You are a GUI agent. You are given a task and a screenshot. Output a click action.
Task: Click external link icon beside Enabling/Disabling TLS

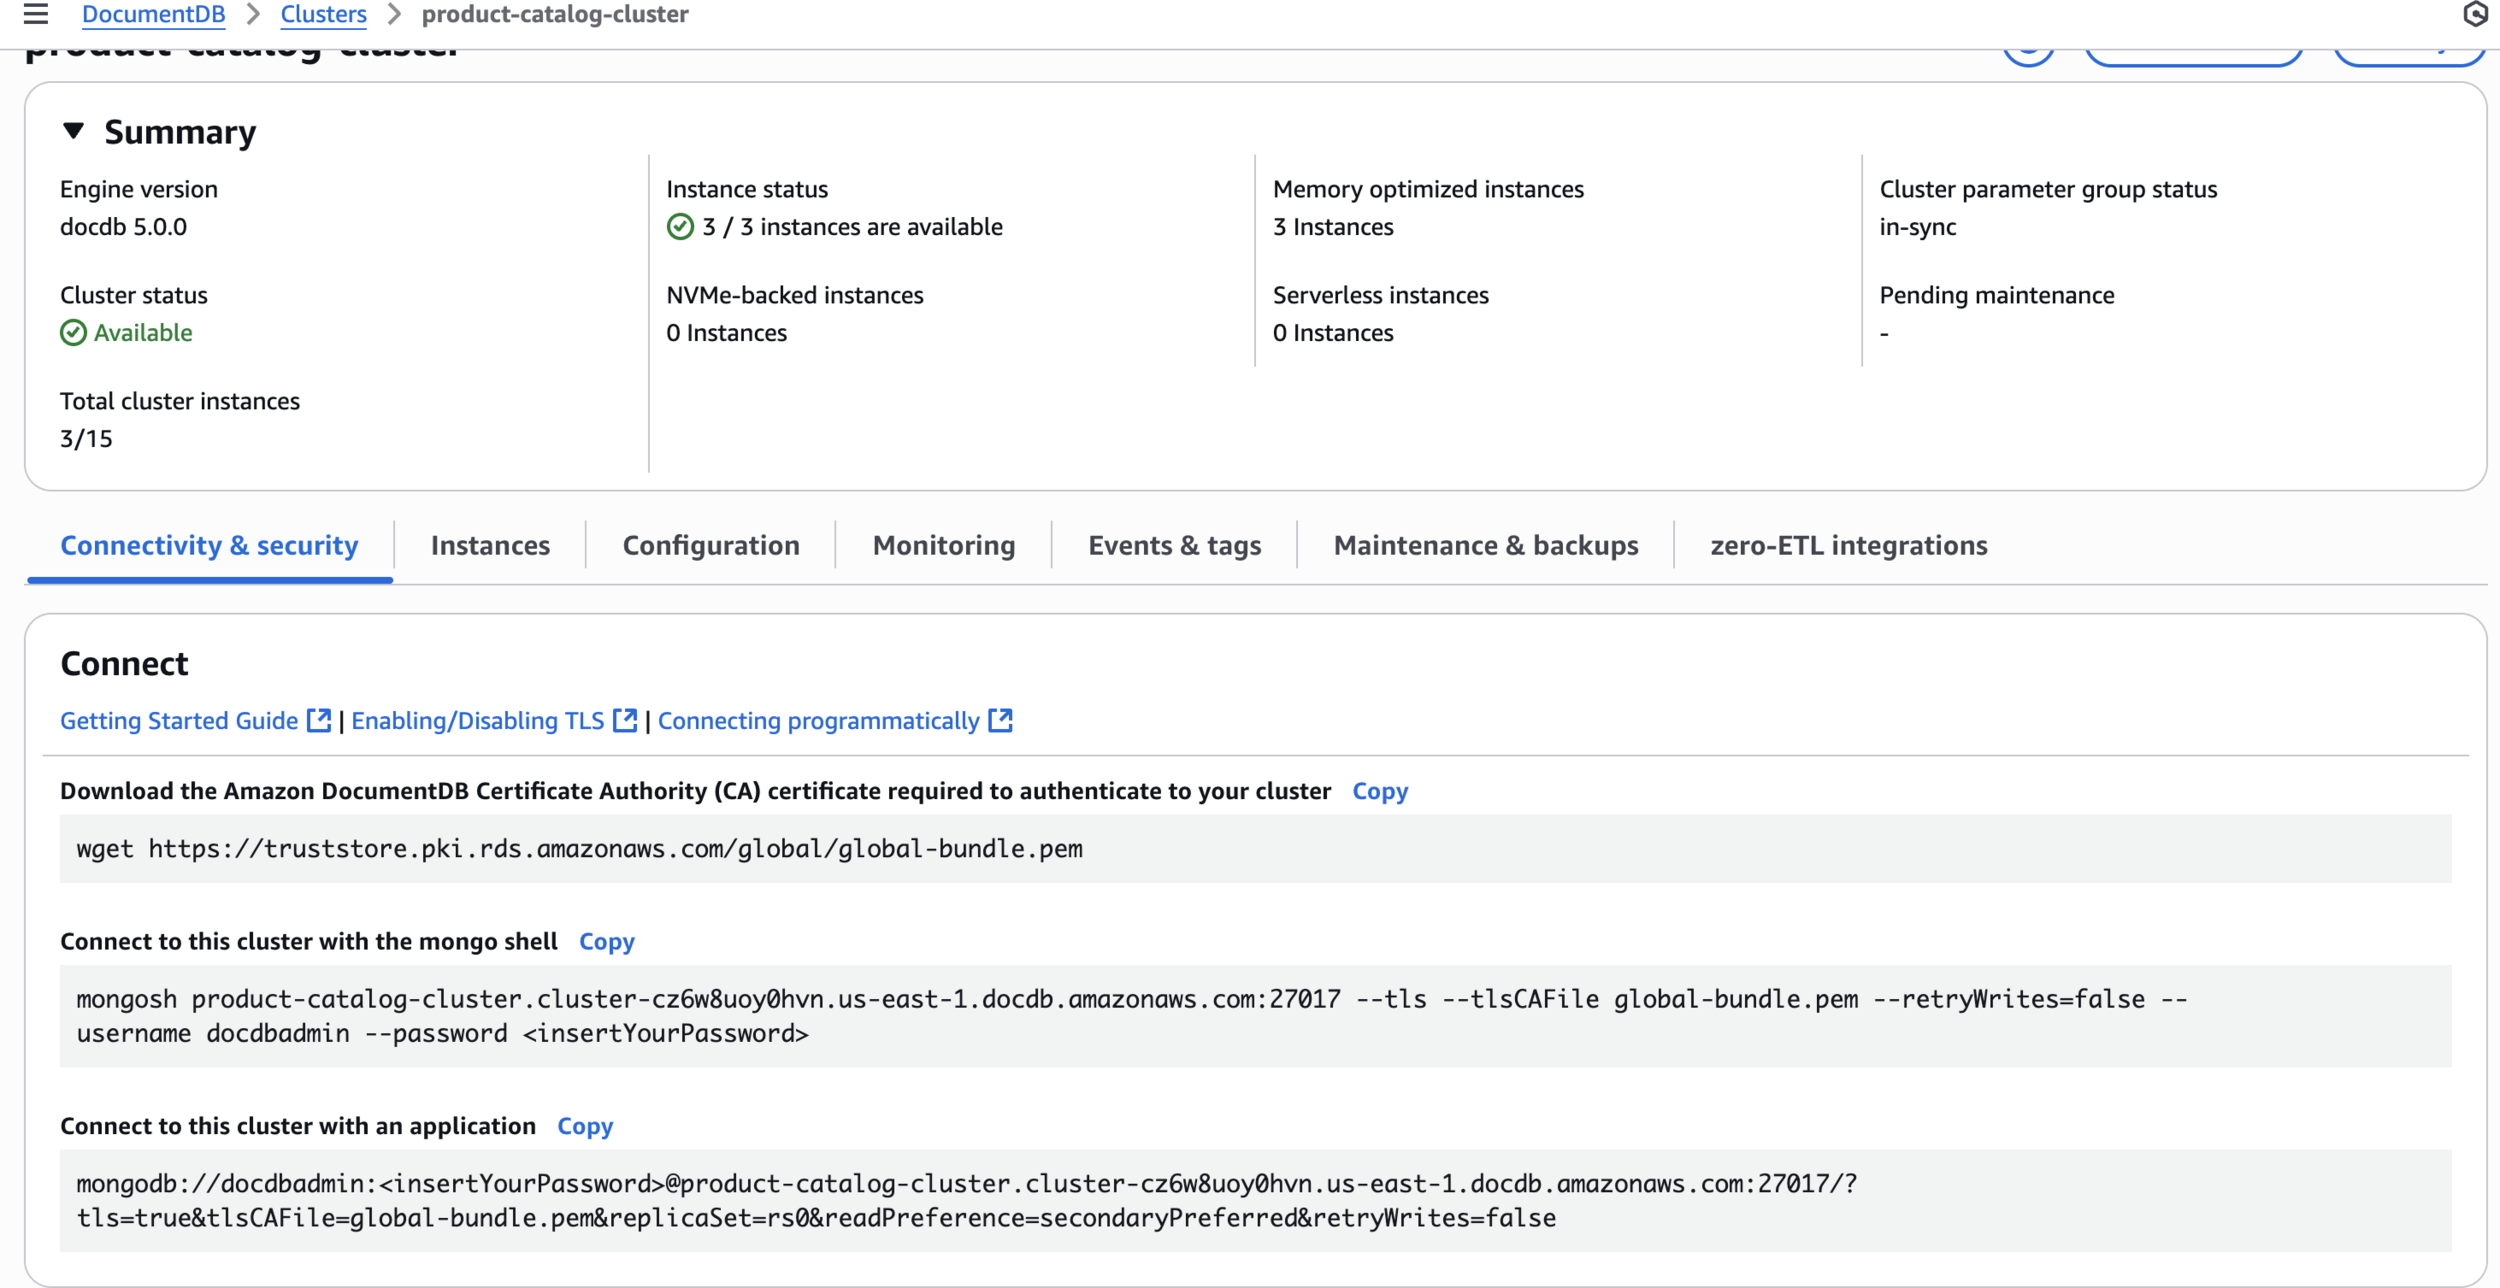point(625,720)
